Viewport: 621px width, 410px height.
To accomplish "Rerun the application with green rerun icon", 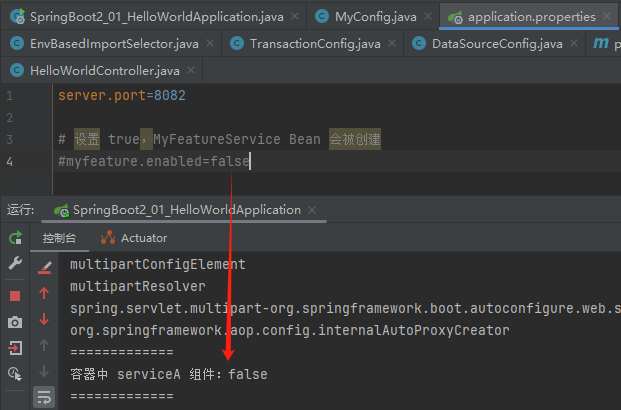I will point(15,238).
